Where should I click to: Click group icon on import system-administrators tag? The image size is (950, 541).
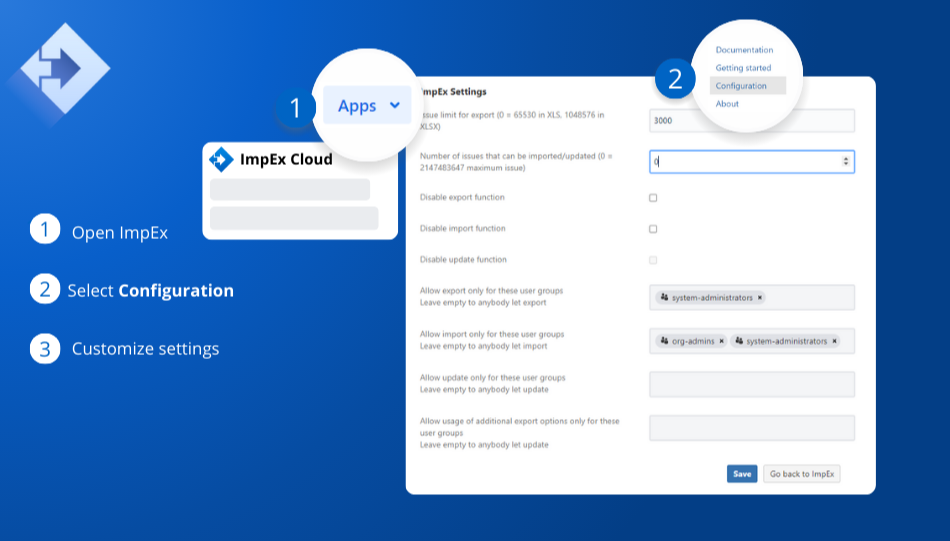coord(739,341)
